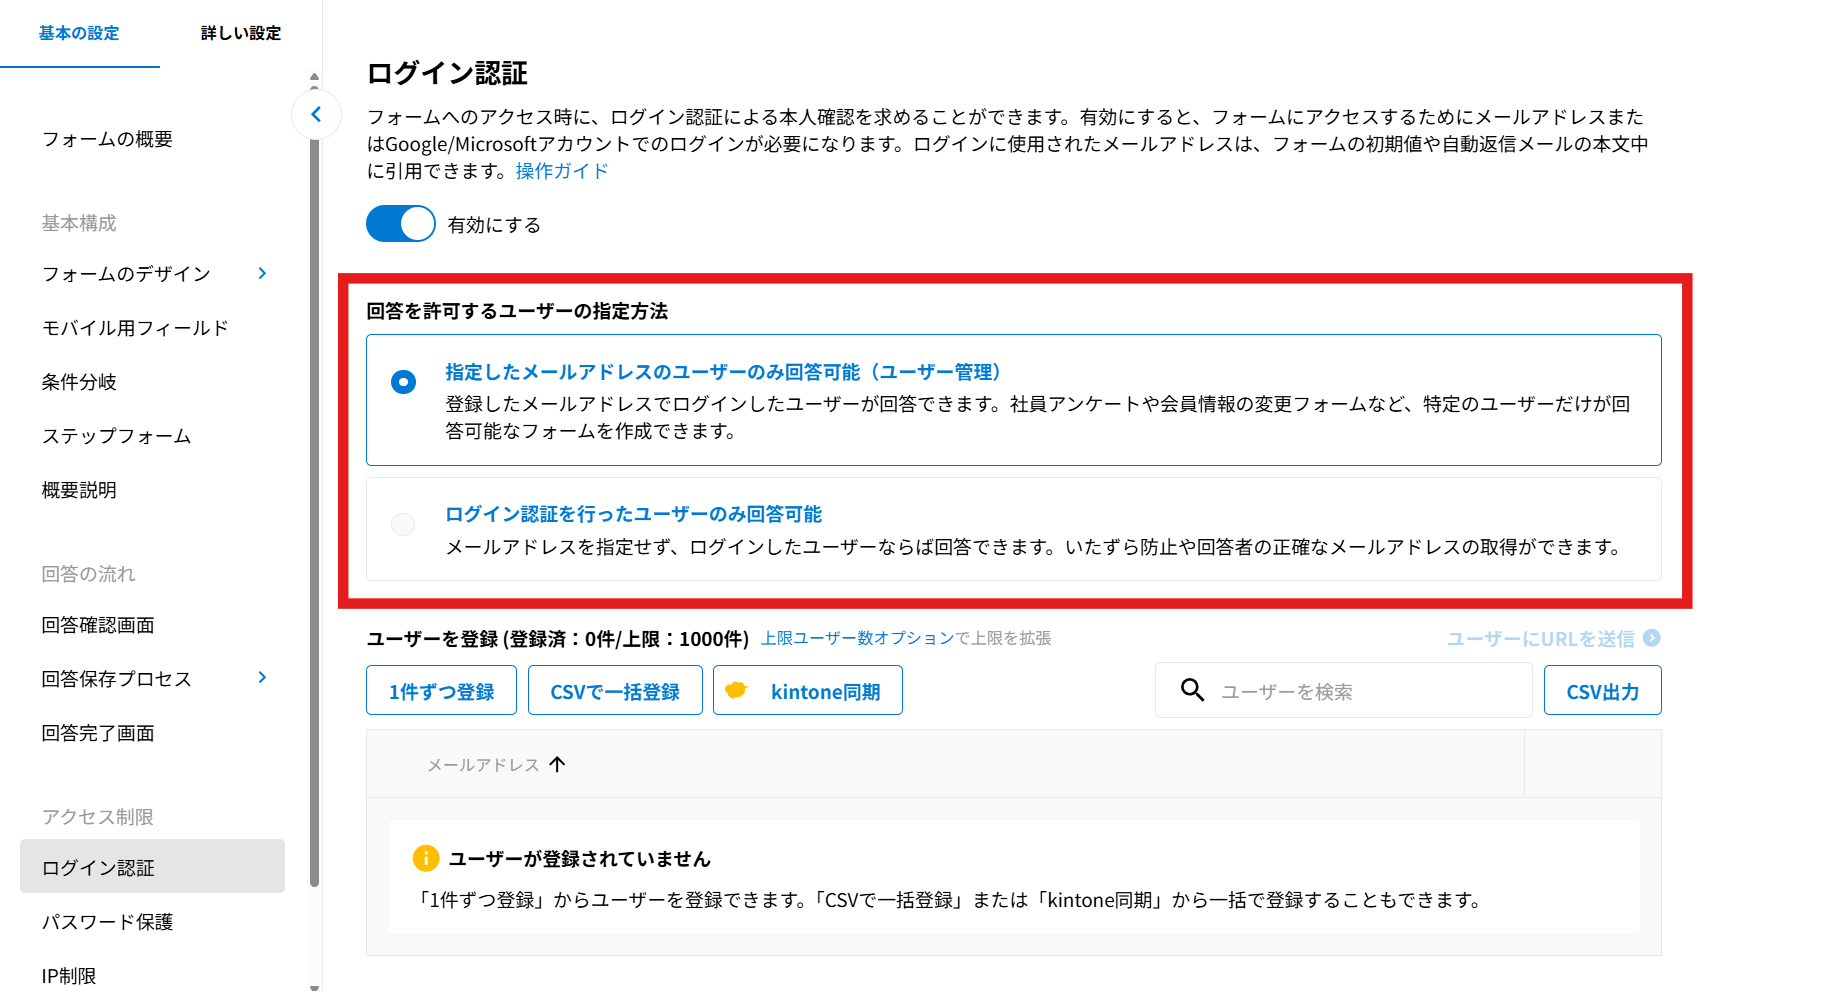The image size is (1834, 991).
Task: Select ログイン認証を行ったユーザーのみ回答可能 radio option
Action: tap(403, 524)
